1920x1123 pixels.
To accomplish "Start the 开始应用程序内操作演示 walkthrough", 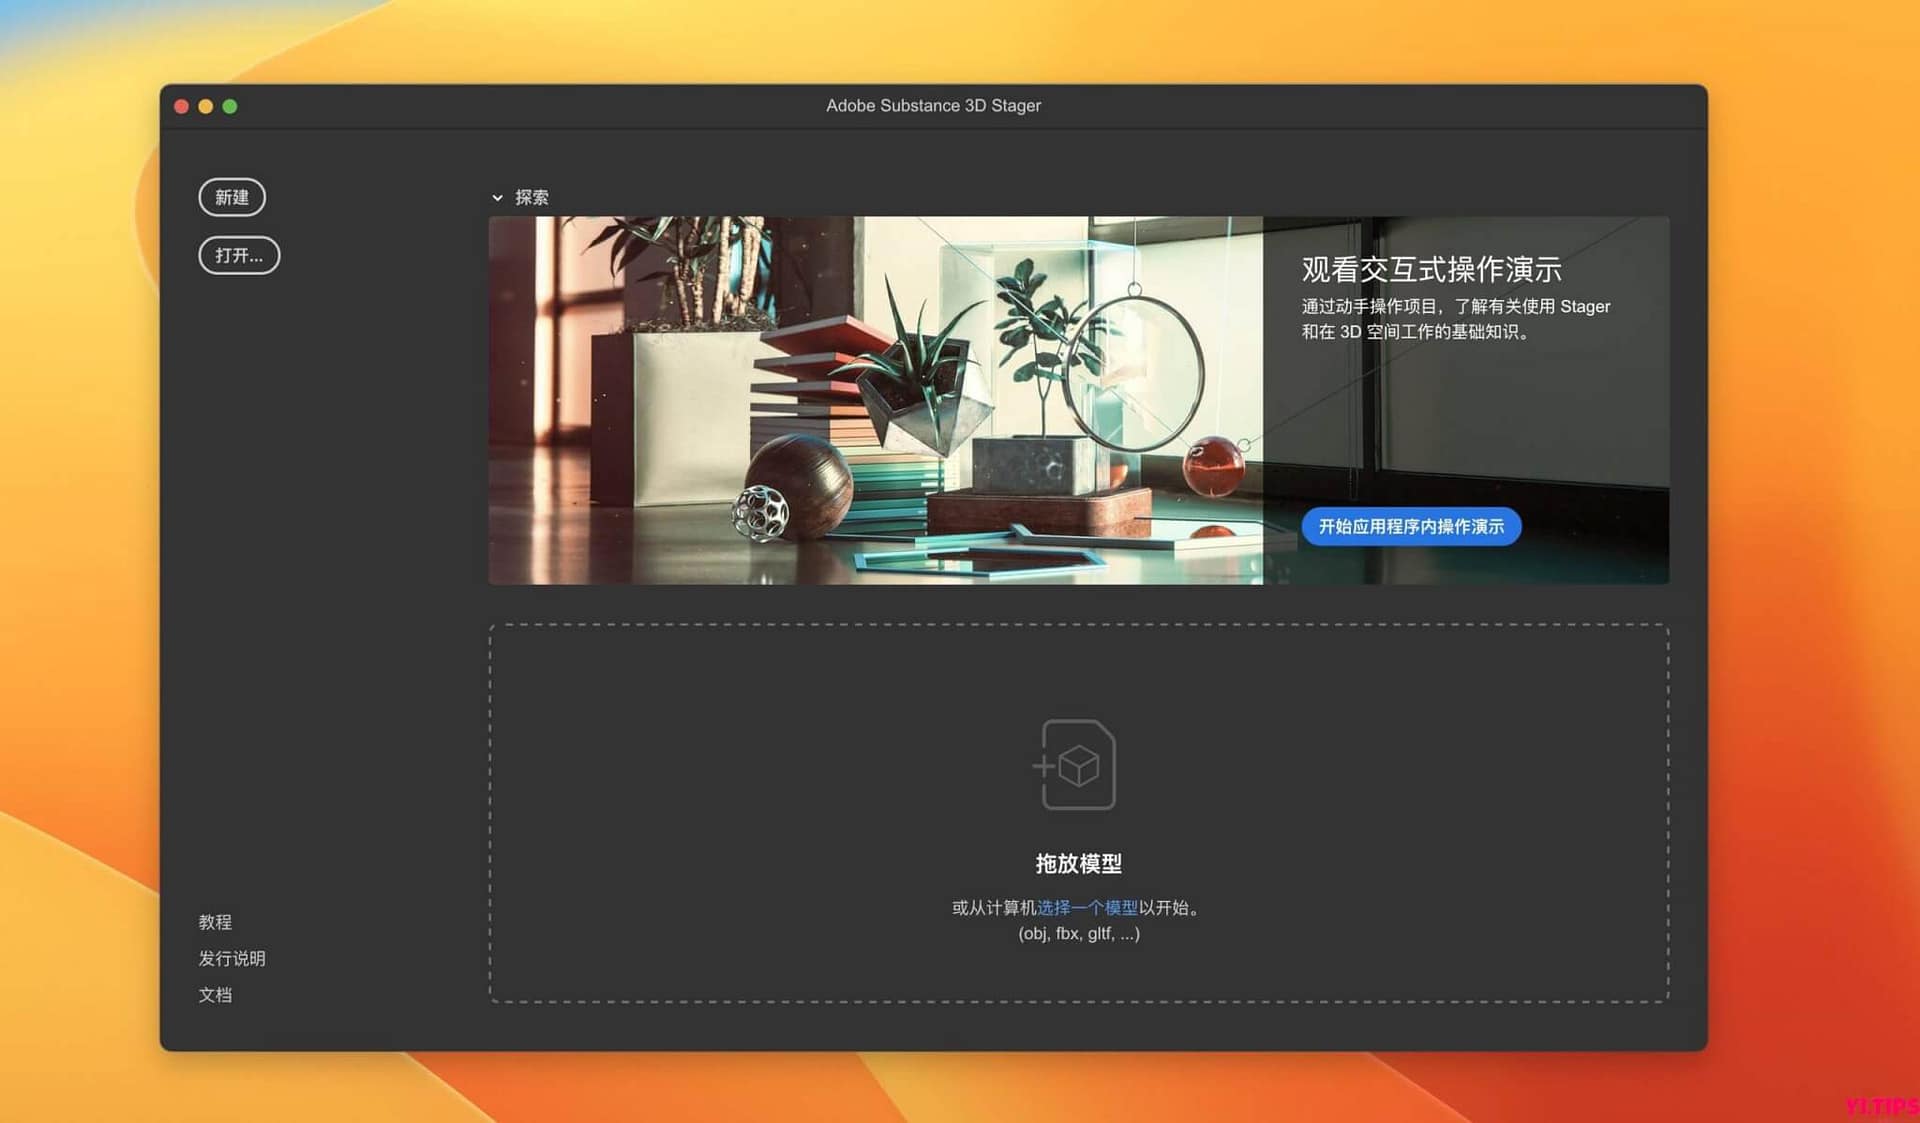I will (x=1411, y=526).
